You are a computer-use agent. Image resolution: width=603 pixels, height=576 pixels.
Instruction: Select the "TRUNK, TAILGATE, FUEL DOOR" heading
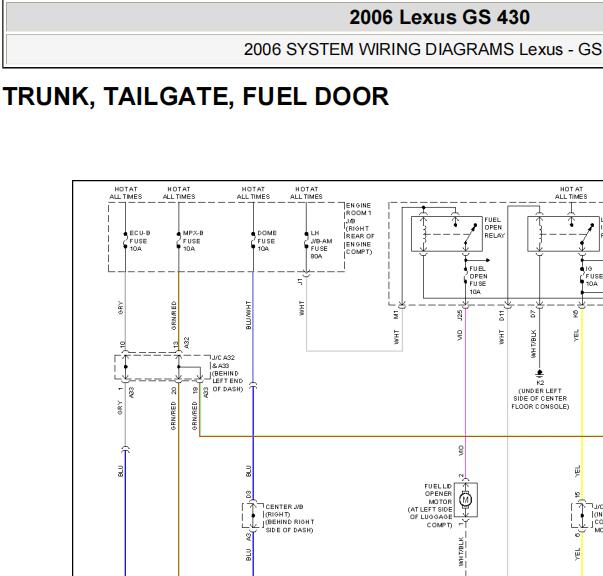(x=196, y=96)
